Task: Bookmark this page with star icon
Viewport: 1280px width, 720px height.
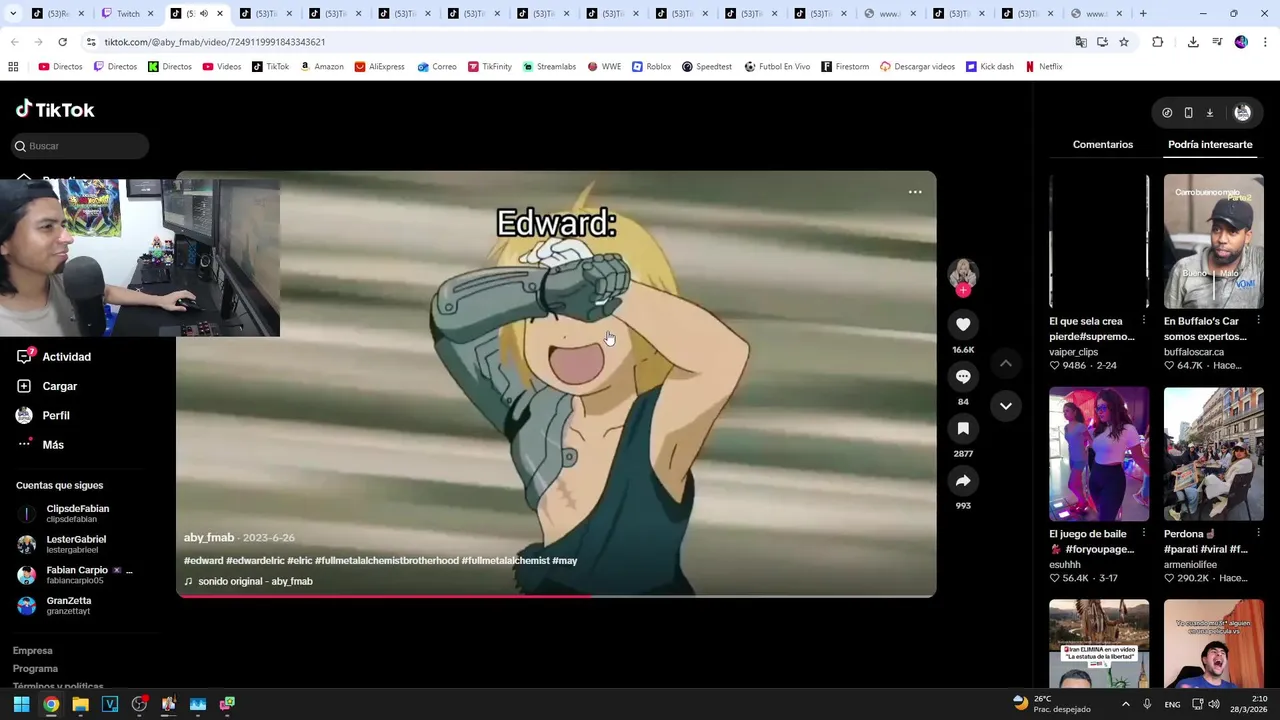Action: [1124, 42]
